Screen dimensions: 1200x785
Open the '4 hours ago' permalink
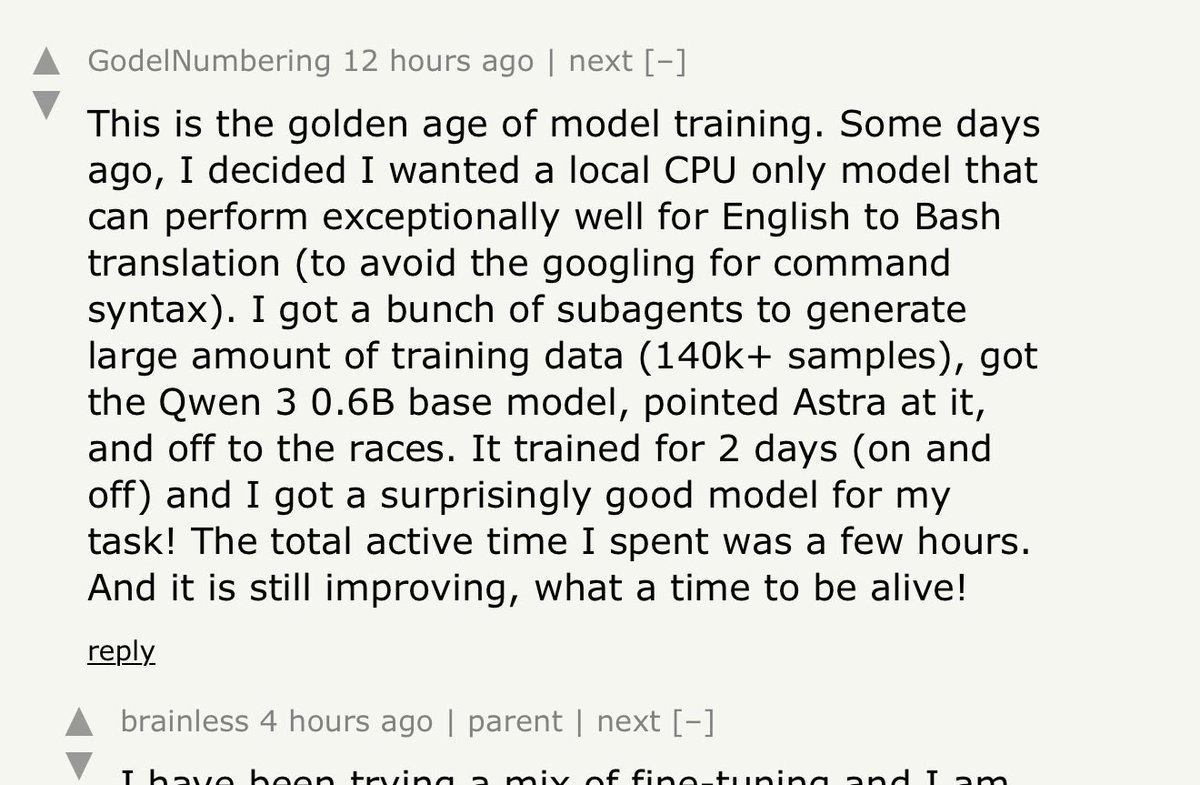pos(347,722)
